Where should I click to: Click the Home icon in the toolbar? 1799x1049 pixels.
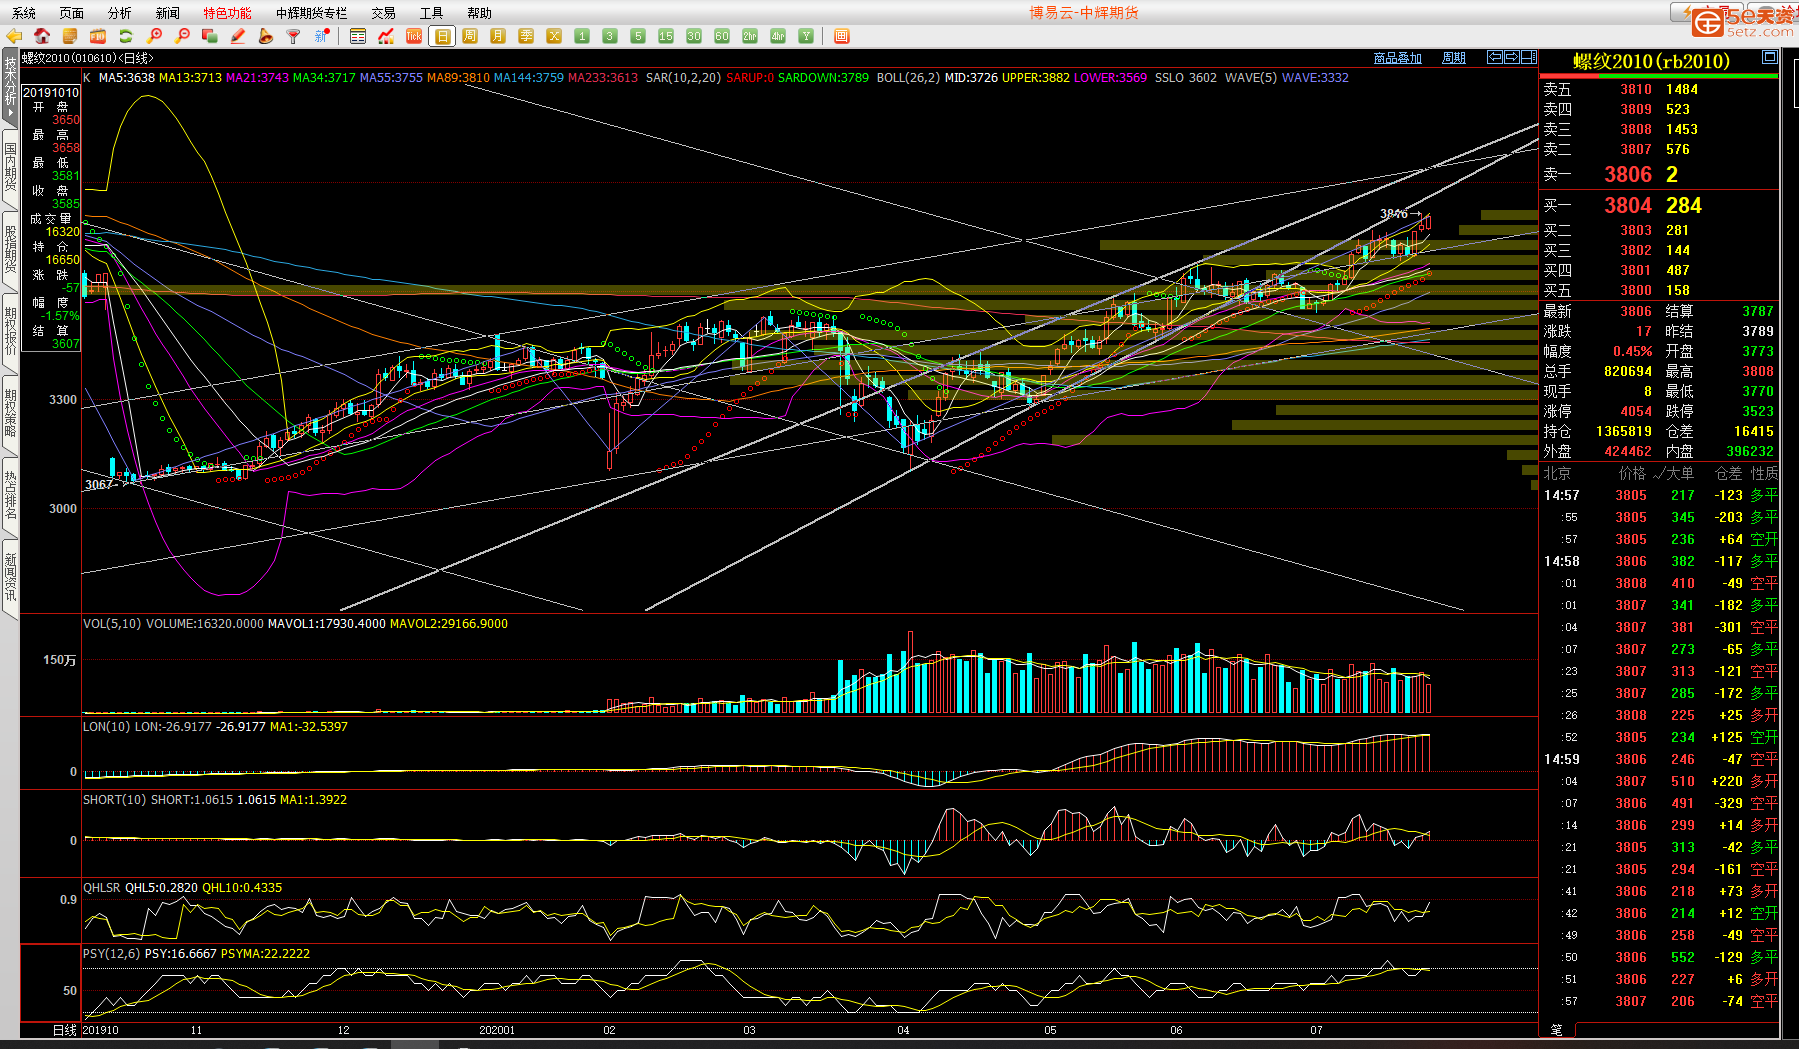point(42,36)
